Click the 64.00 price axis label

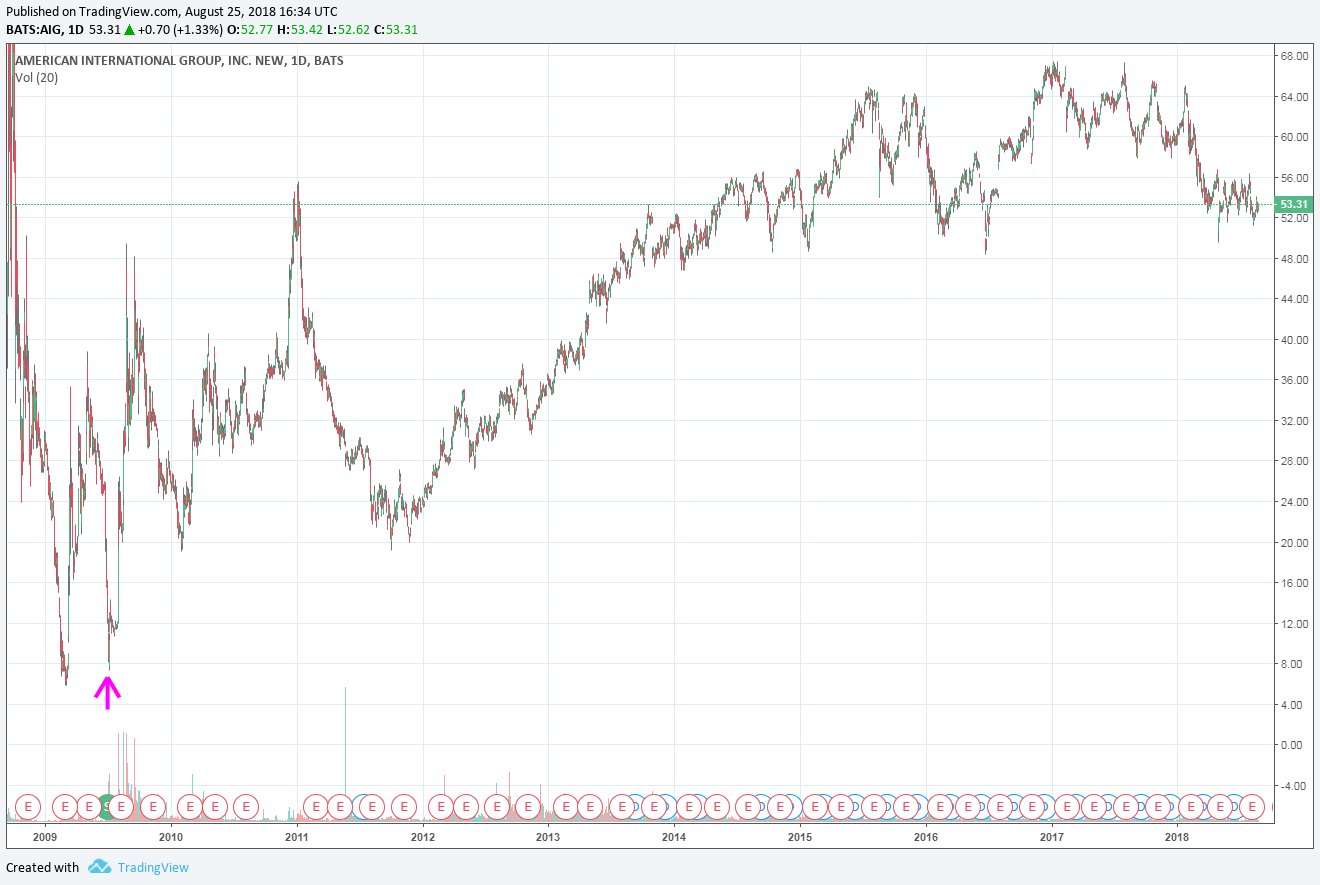1295,97
